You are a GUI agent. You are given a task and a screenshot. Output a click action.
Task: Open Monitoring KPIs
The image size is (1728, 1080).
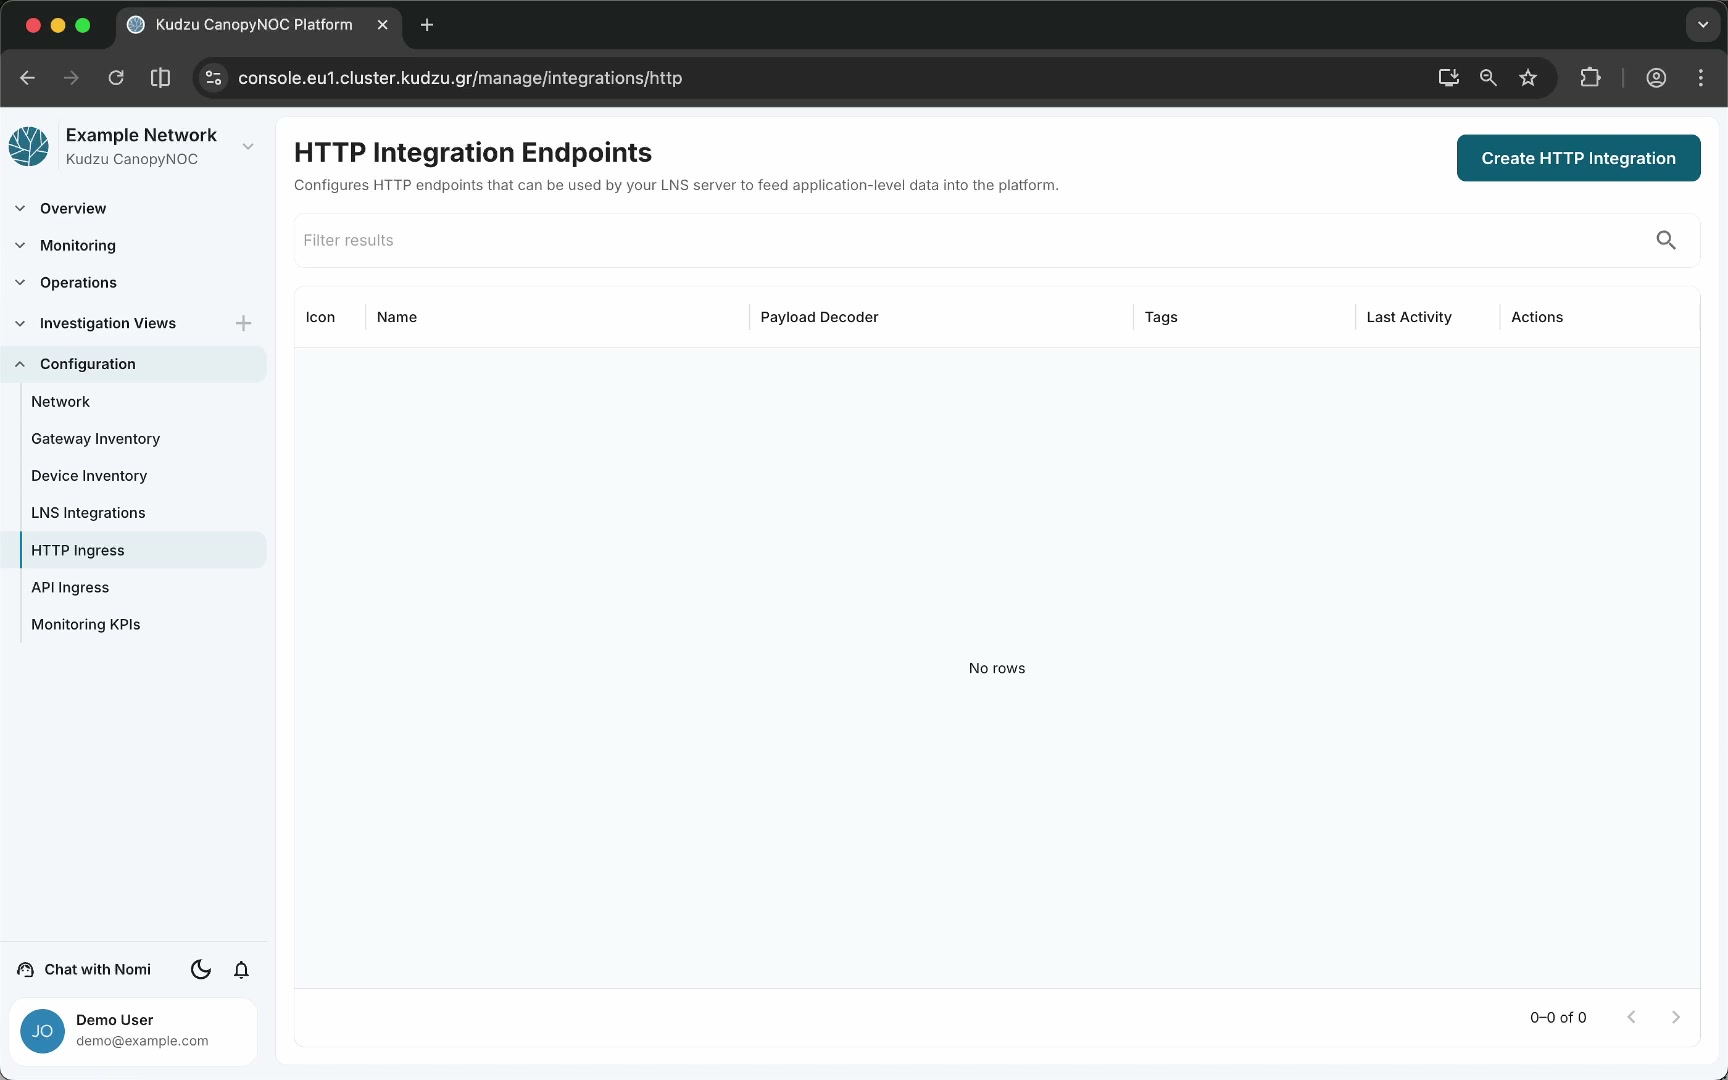tap(85, 624)
